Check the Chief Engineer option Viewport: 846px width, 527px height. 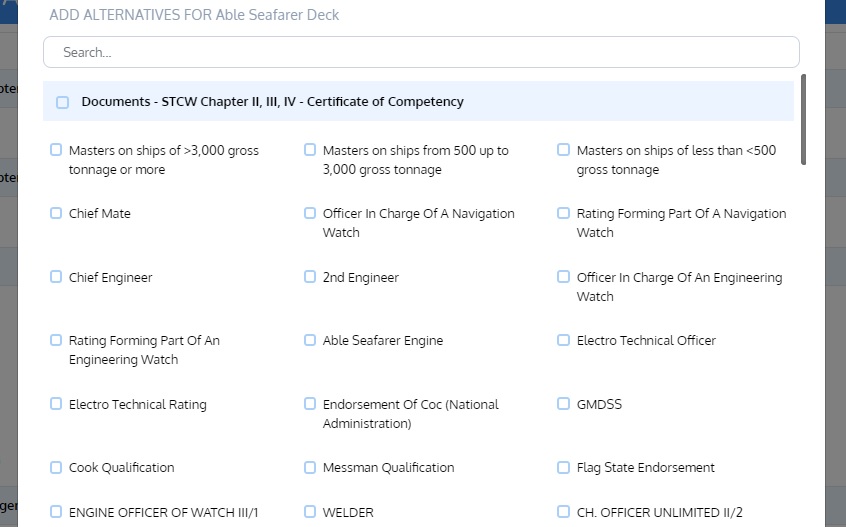click(56, 277)
